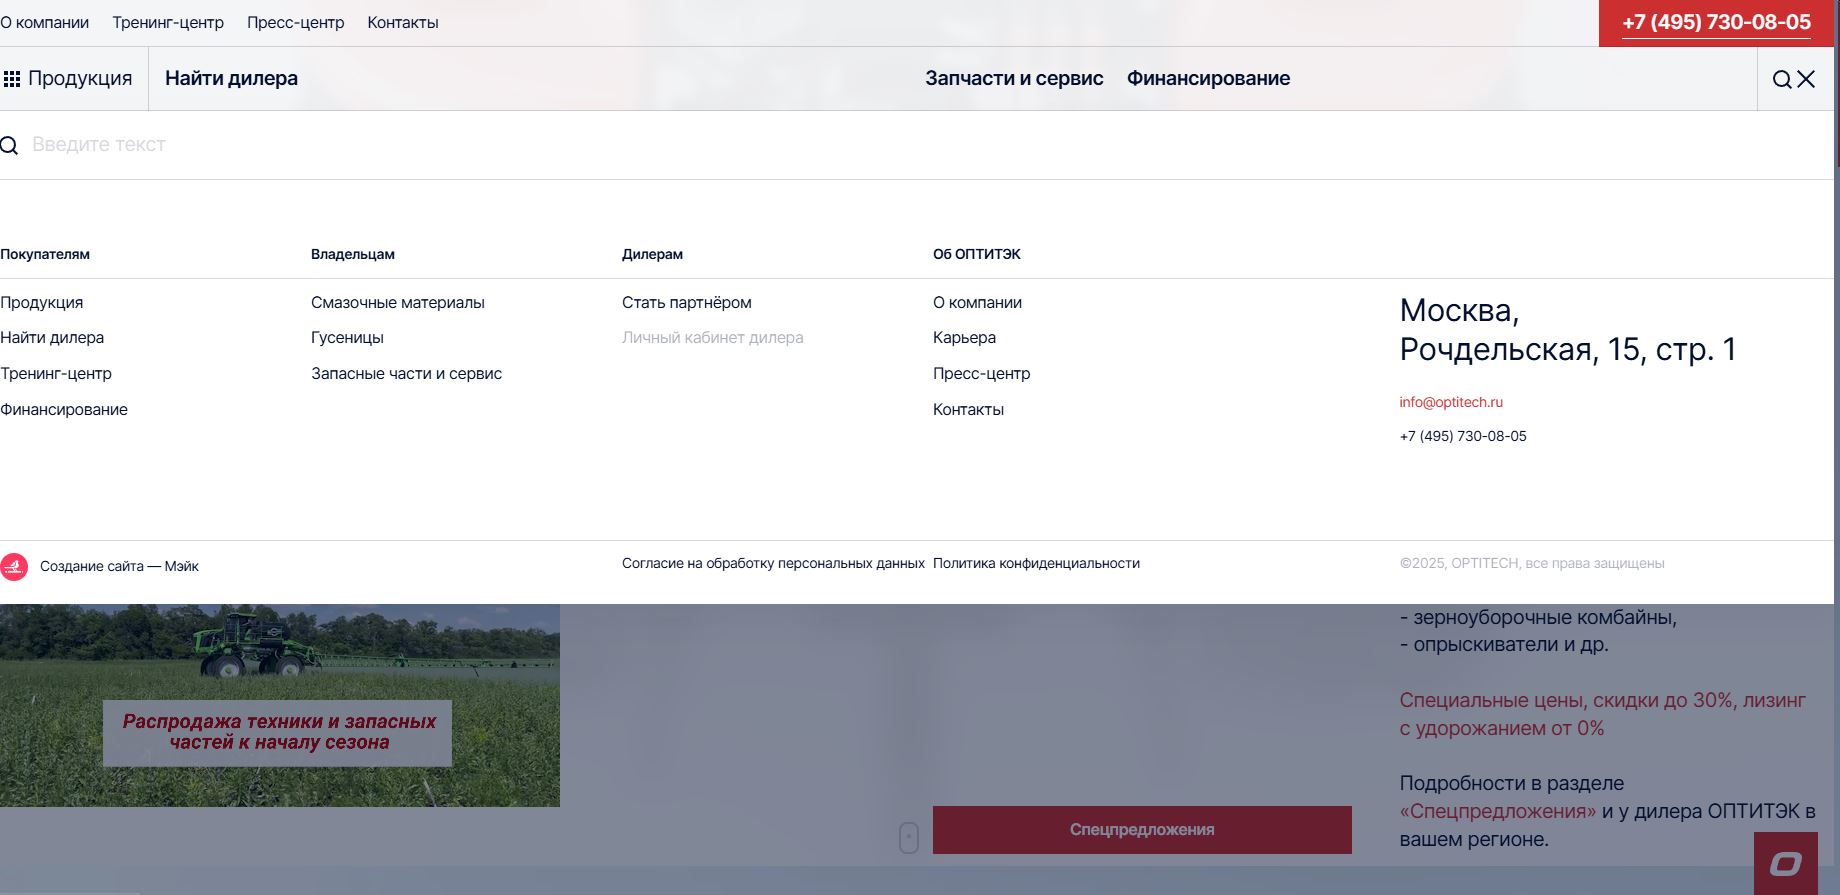Click Тренинг-центр link under Покупателям
The width and height of the screenshot is (1840, 895).
click(x=56, y=373)
